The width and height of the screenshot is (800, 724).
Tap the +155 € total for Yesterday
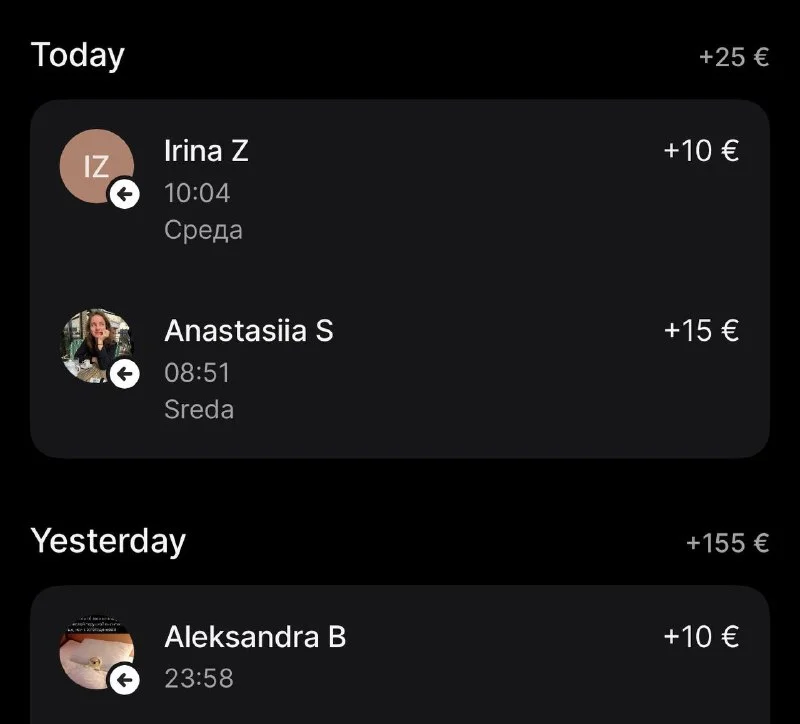727,543
